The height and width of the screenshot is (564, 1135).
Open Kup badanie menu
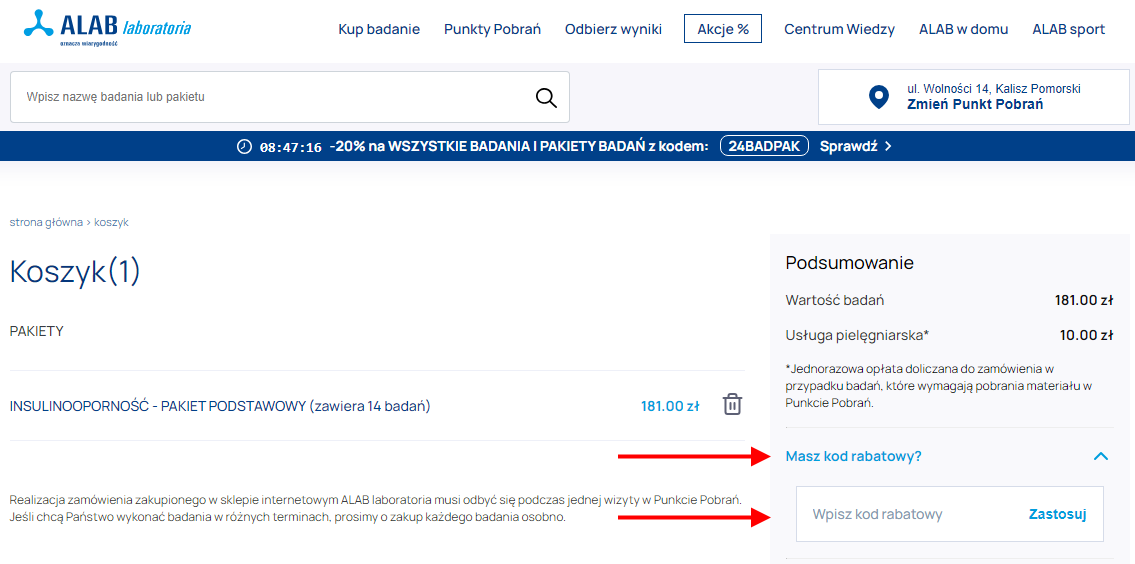click(x=379, y=30)
